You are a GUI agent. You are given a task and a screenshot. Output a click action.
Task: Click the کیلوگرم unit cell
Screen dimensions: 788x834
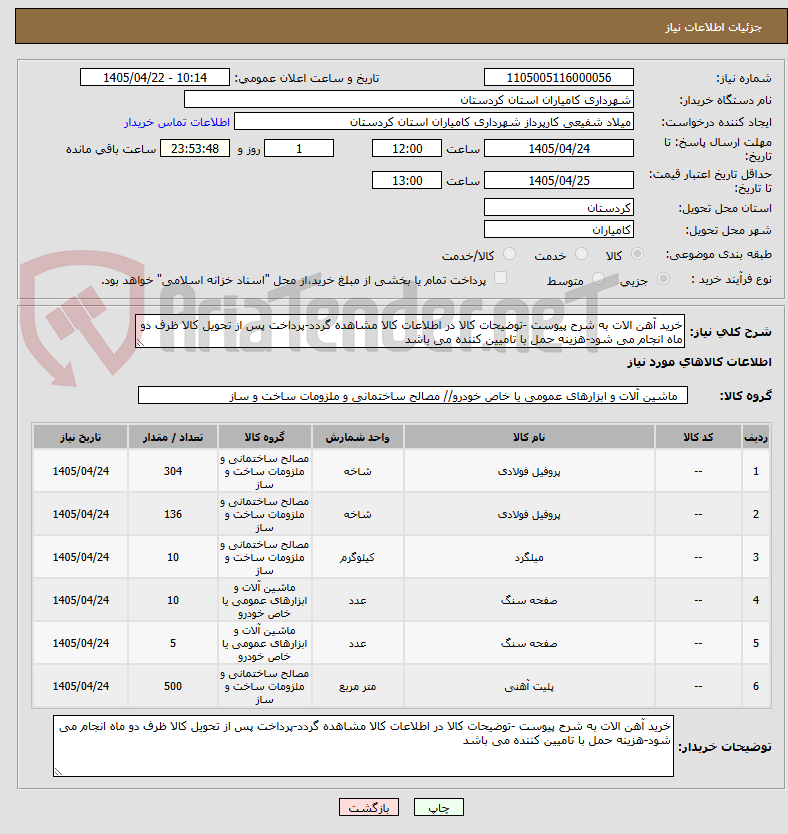coord(357,557)
